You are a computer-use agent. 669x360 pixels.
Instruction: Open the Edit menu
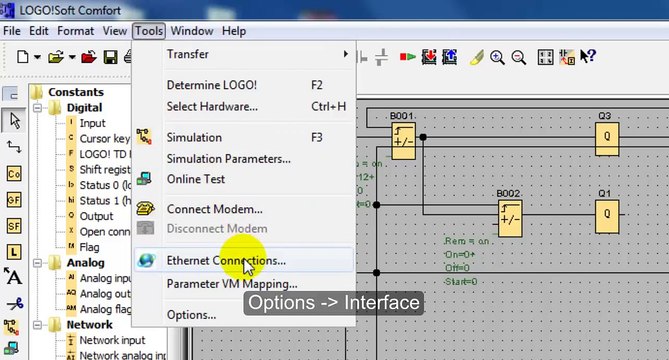(x=38, y=31)
